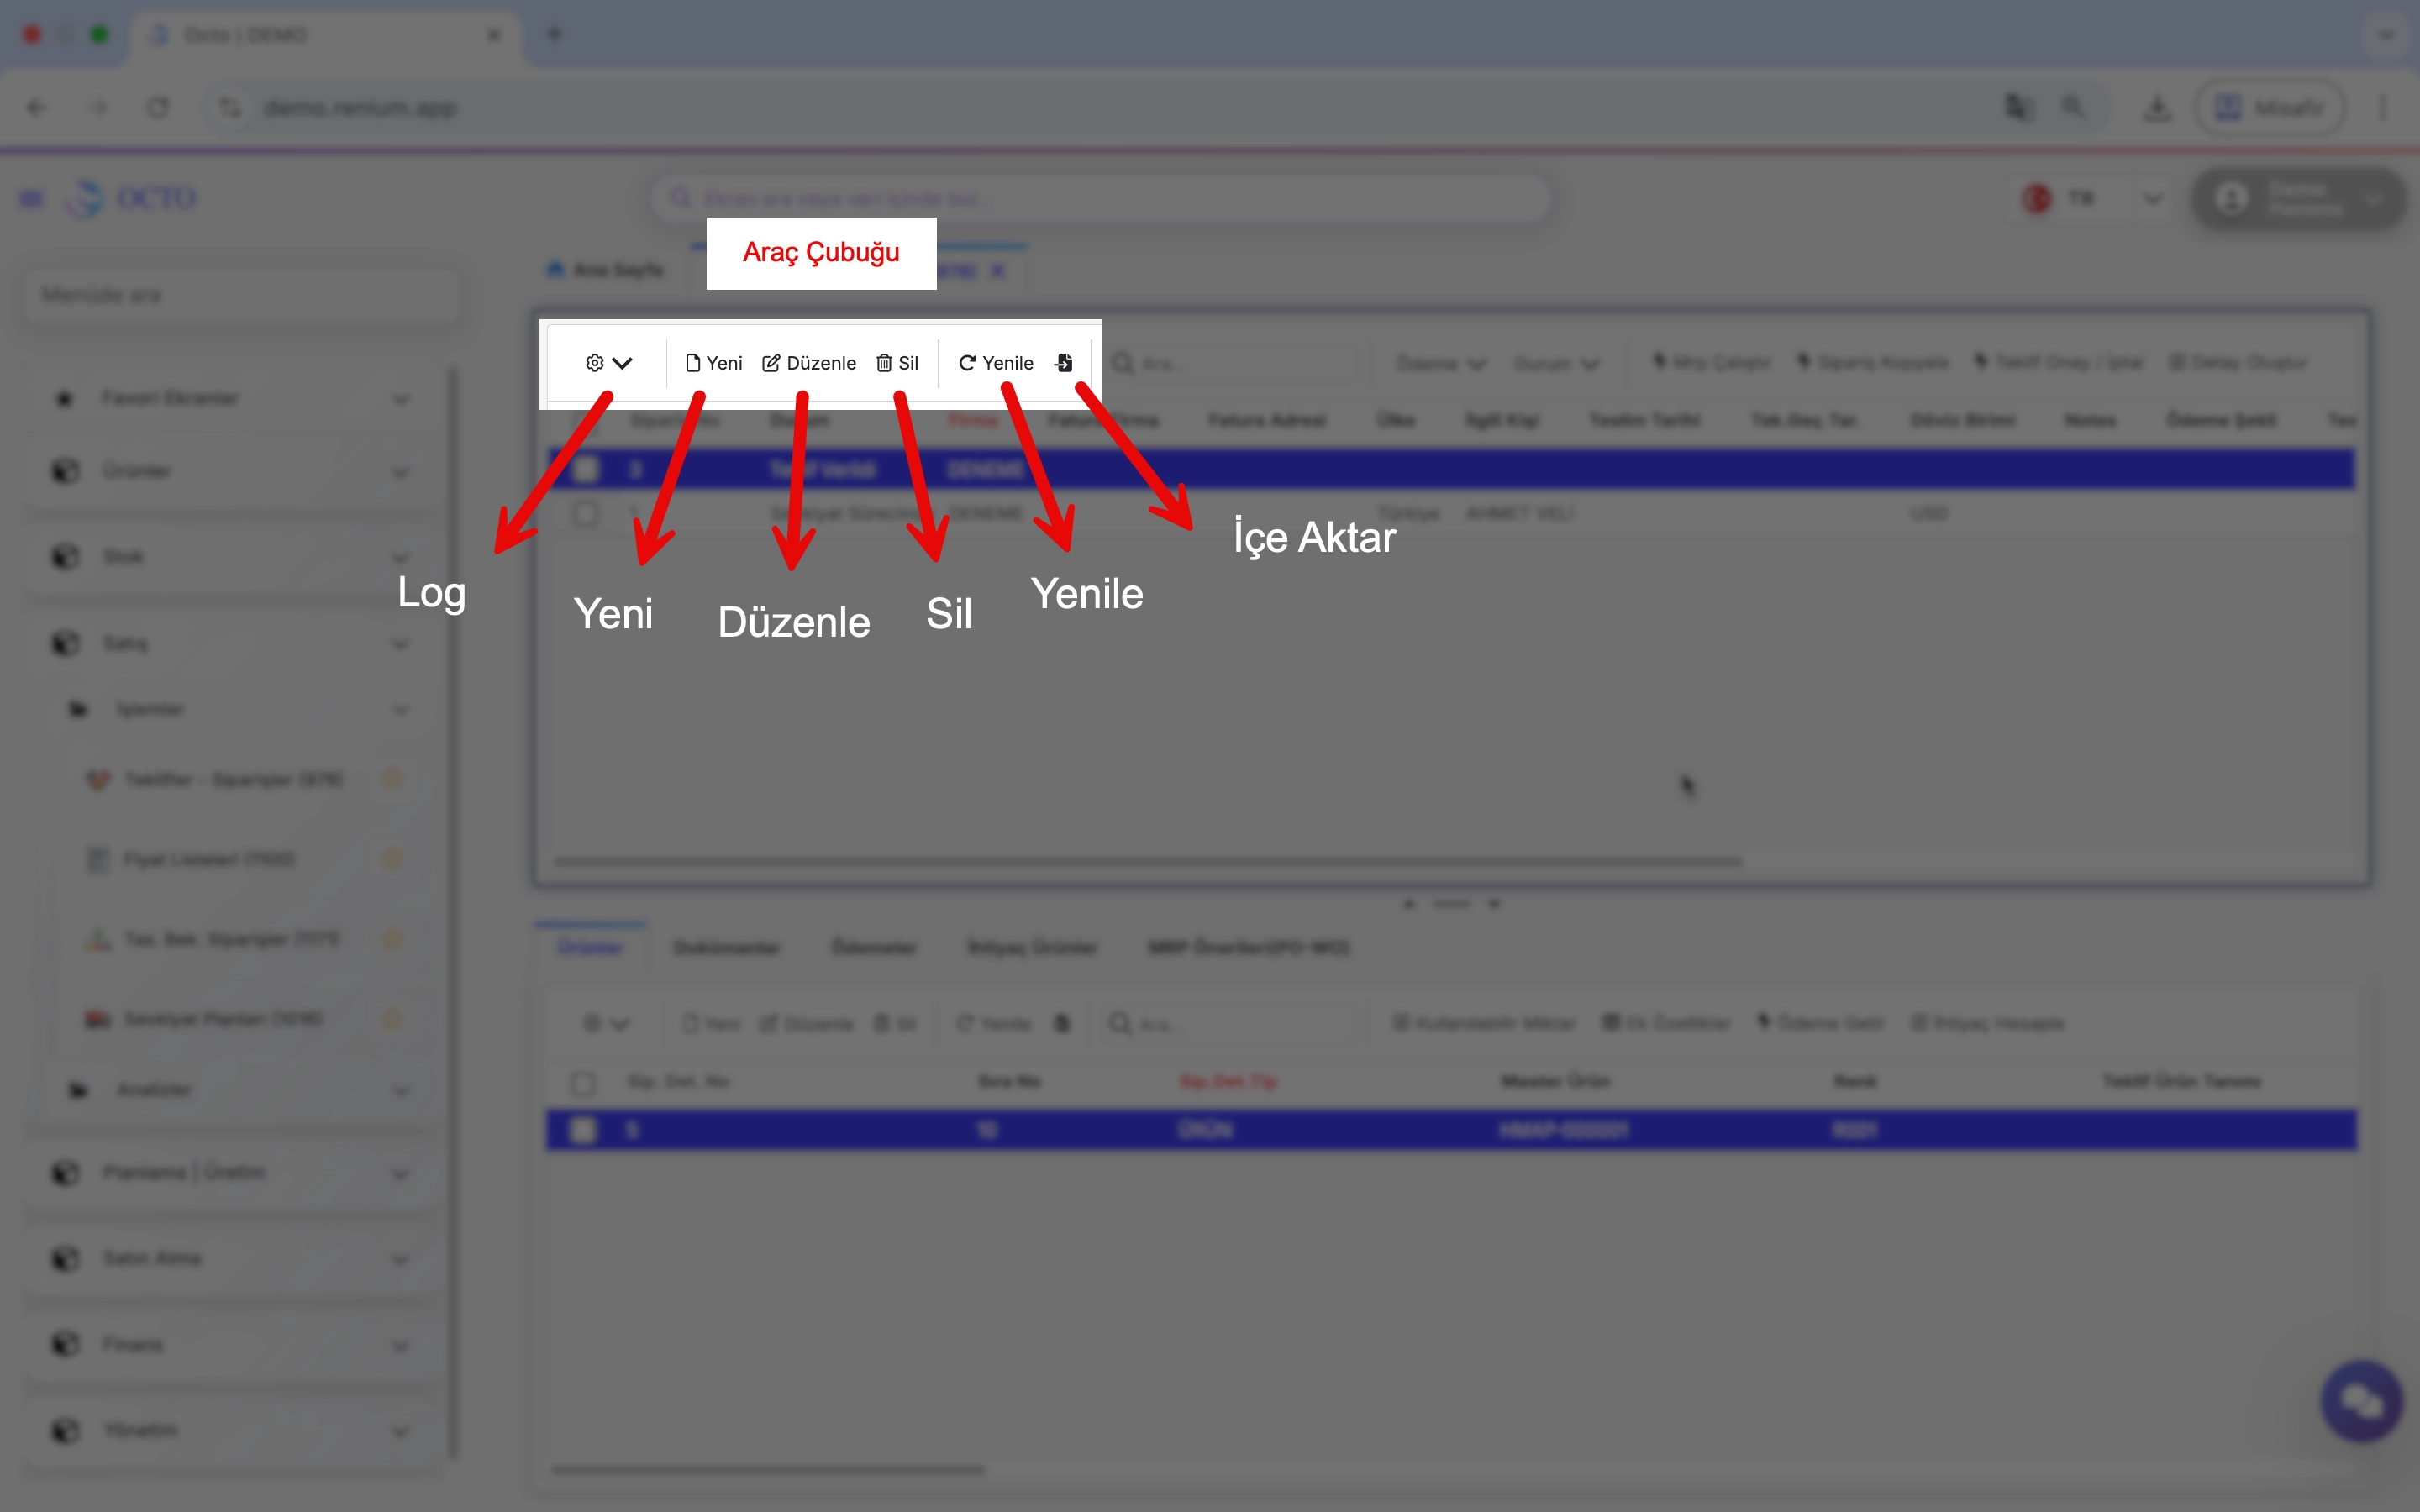Click the Mrp Çalıştır button

[1710, 362]
